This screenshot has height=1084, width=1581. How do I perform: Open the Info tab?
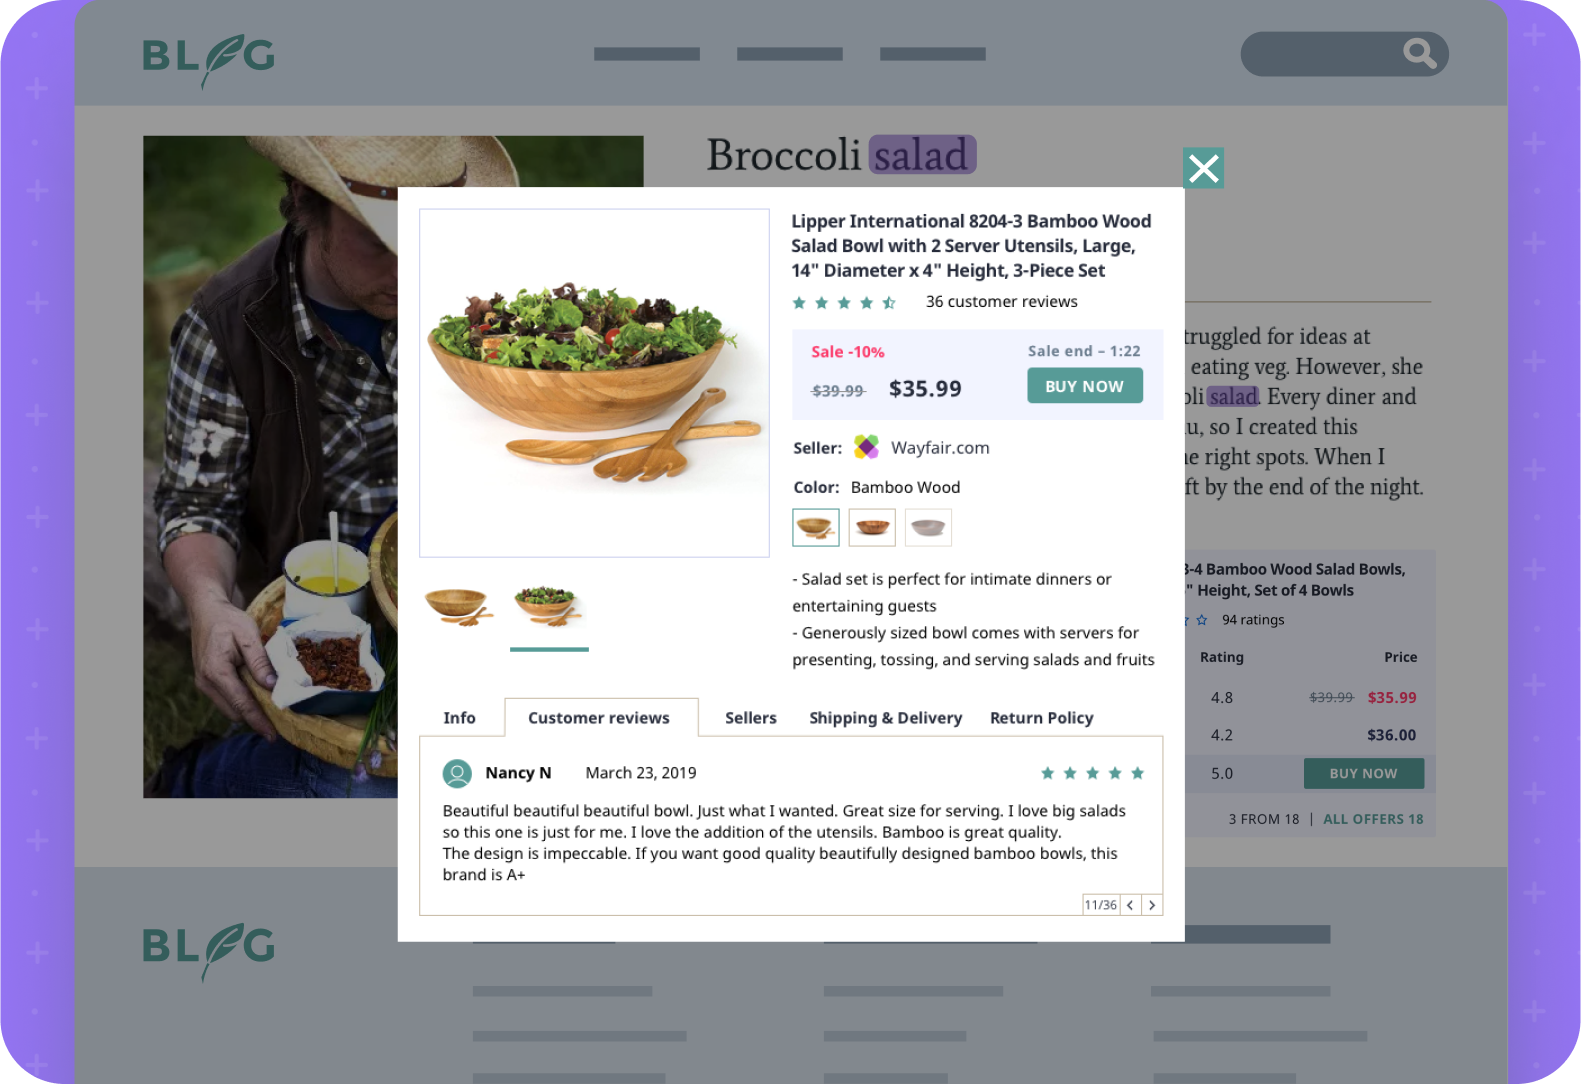[459, 718]
